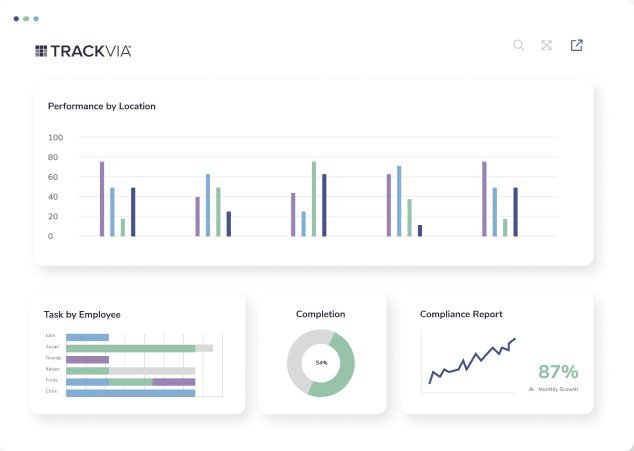Screen dimensions: 634x451
Task: Select the Performance by Location title
Action: click(x=102, y=106)
